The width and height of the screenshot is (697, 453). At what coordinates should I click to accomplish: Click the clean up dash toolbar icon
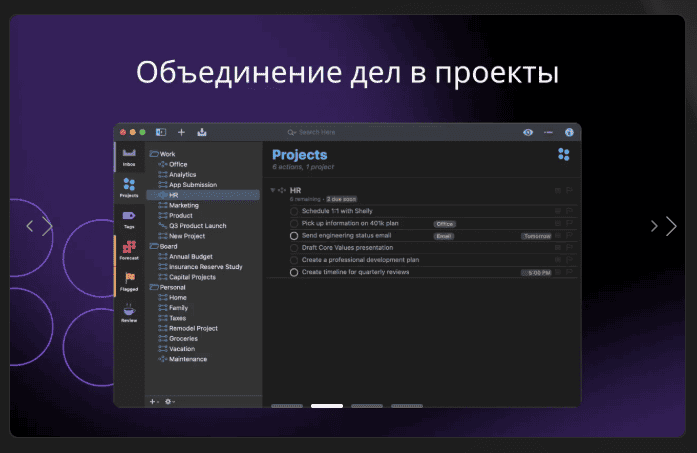548,132
